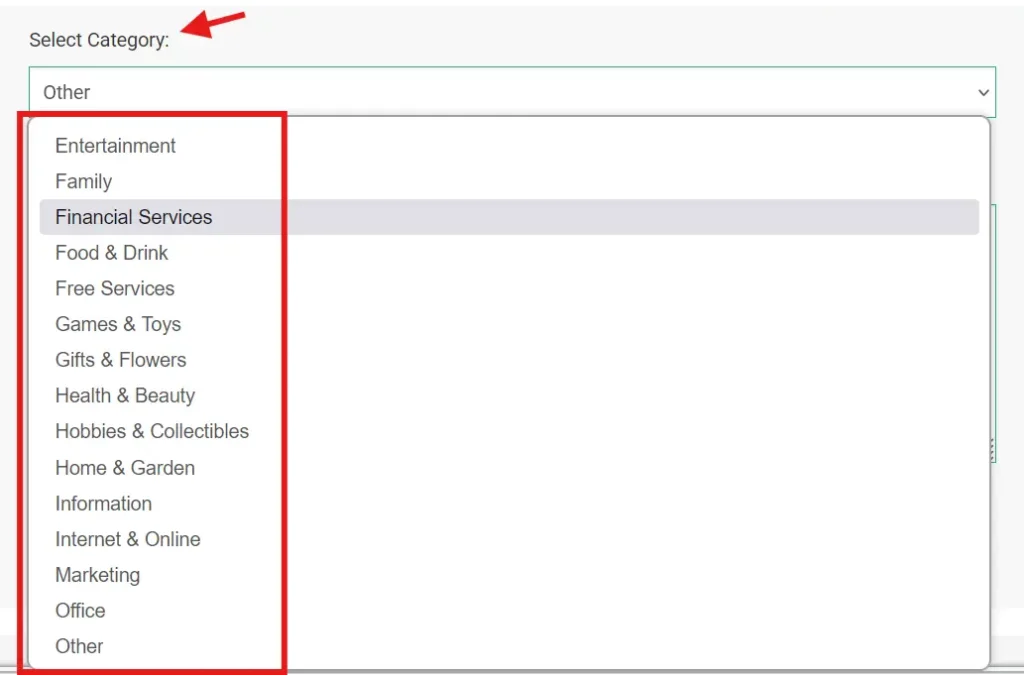1024x676 pixels.
Task: Choose Marketing from the category list
Action: [509, 575]
